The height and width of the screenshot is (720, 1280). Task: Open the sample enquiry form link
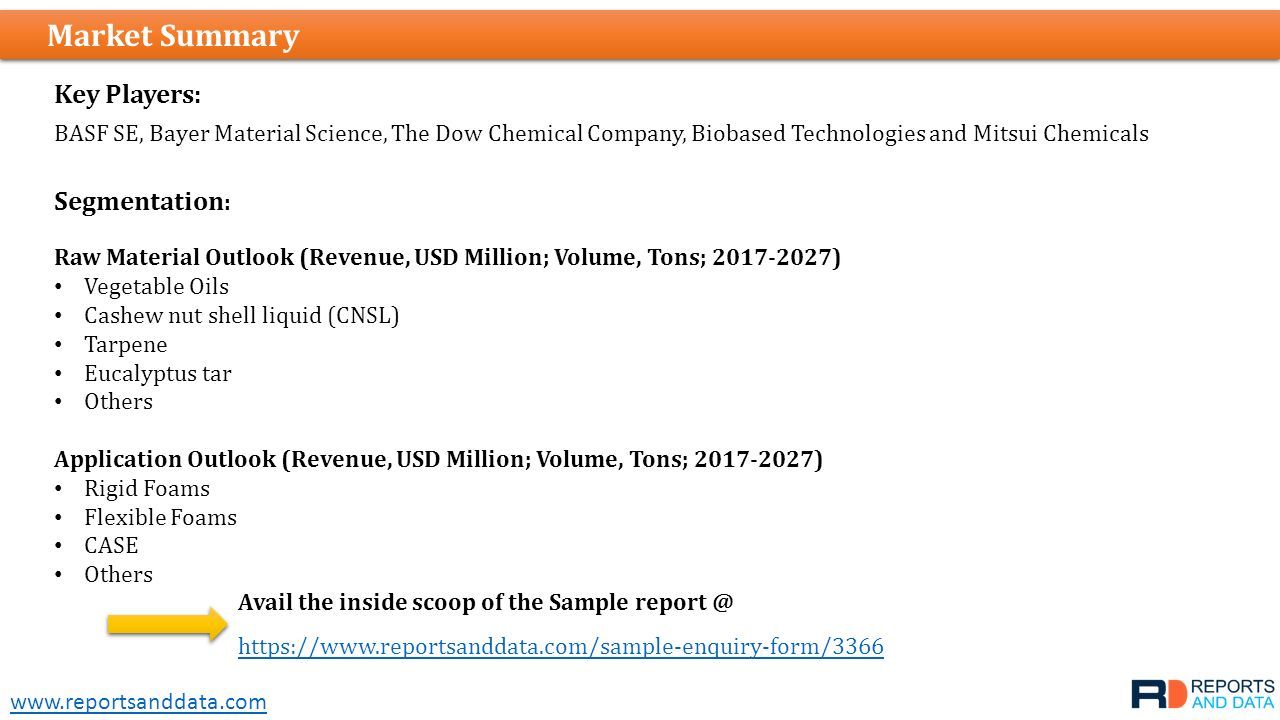click(x=561, y=647)
